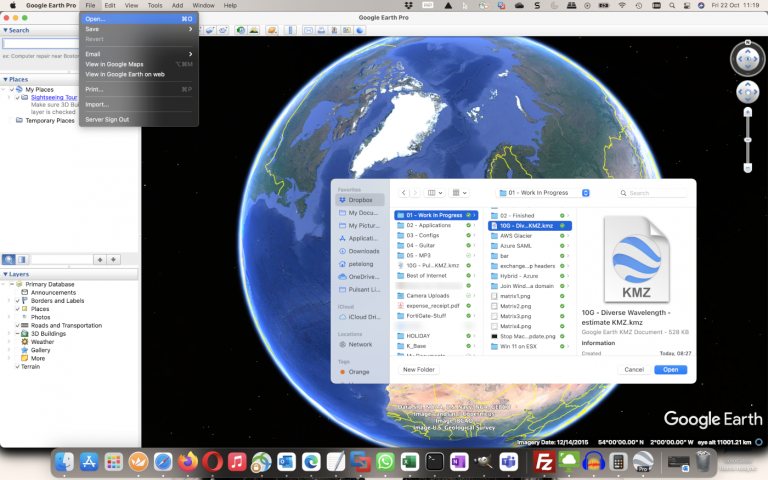Click the look-around compass navigation control
Image resolution: width=768 pixels, height=480 pixels.
click(747, 59)
